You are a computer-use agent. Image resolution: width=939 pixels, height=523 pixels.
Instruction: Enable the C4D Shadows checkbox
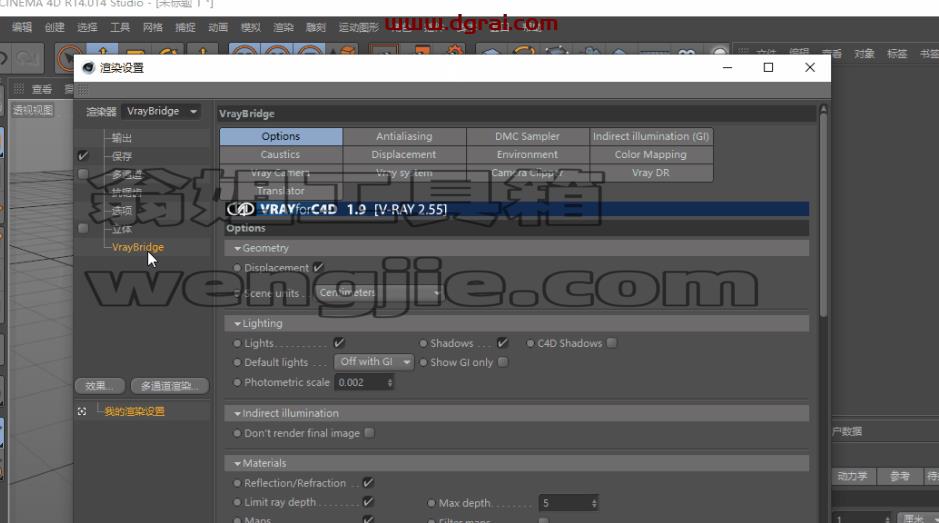(611, 343)
